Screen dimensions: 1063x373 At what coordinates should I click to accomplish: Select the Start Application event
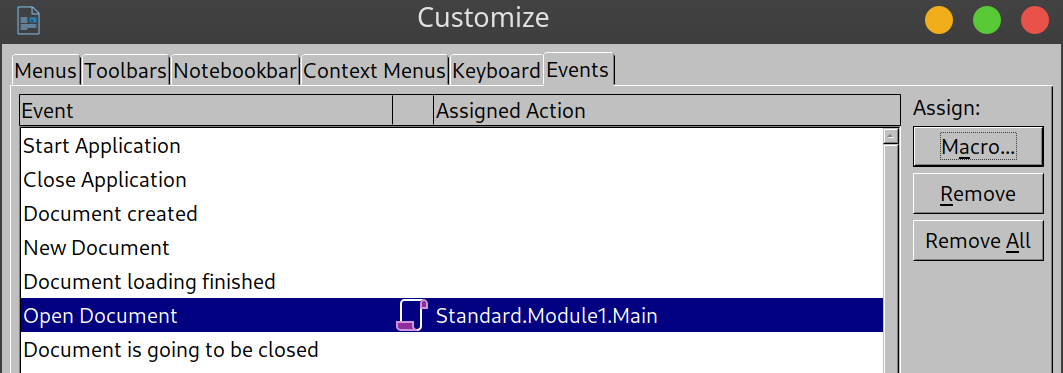click(452, 146)
